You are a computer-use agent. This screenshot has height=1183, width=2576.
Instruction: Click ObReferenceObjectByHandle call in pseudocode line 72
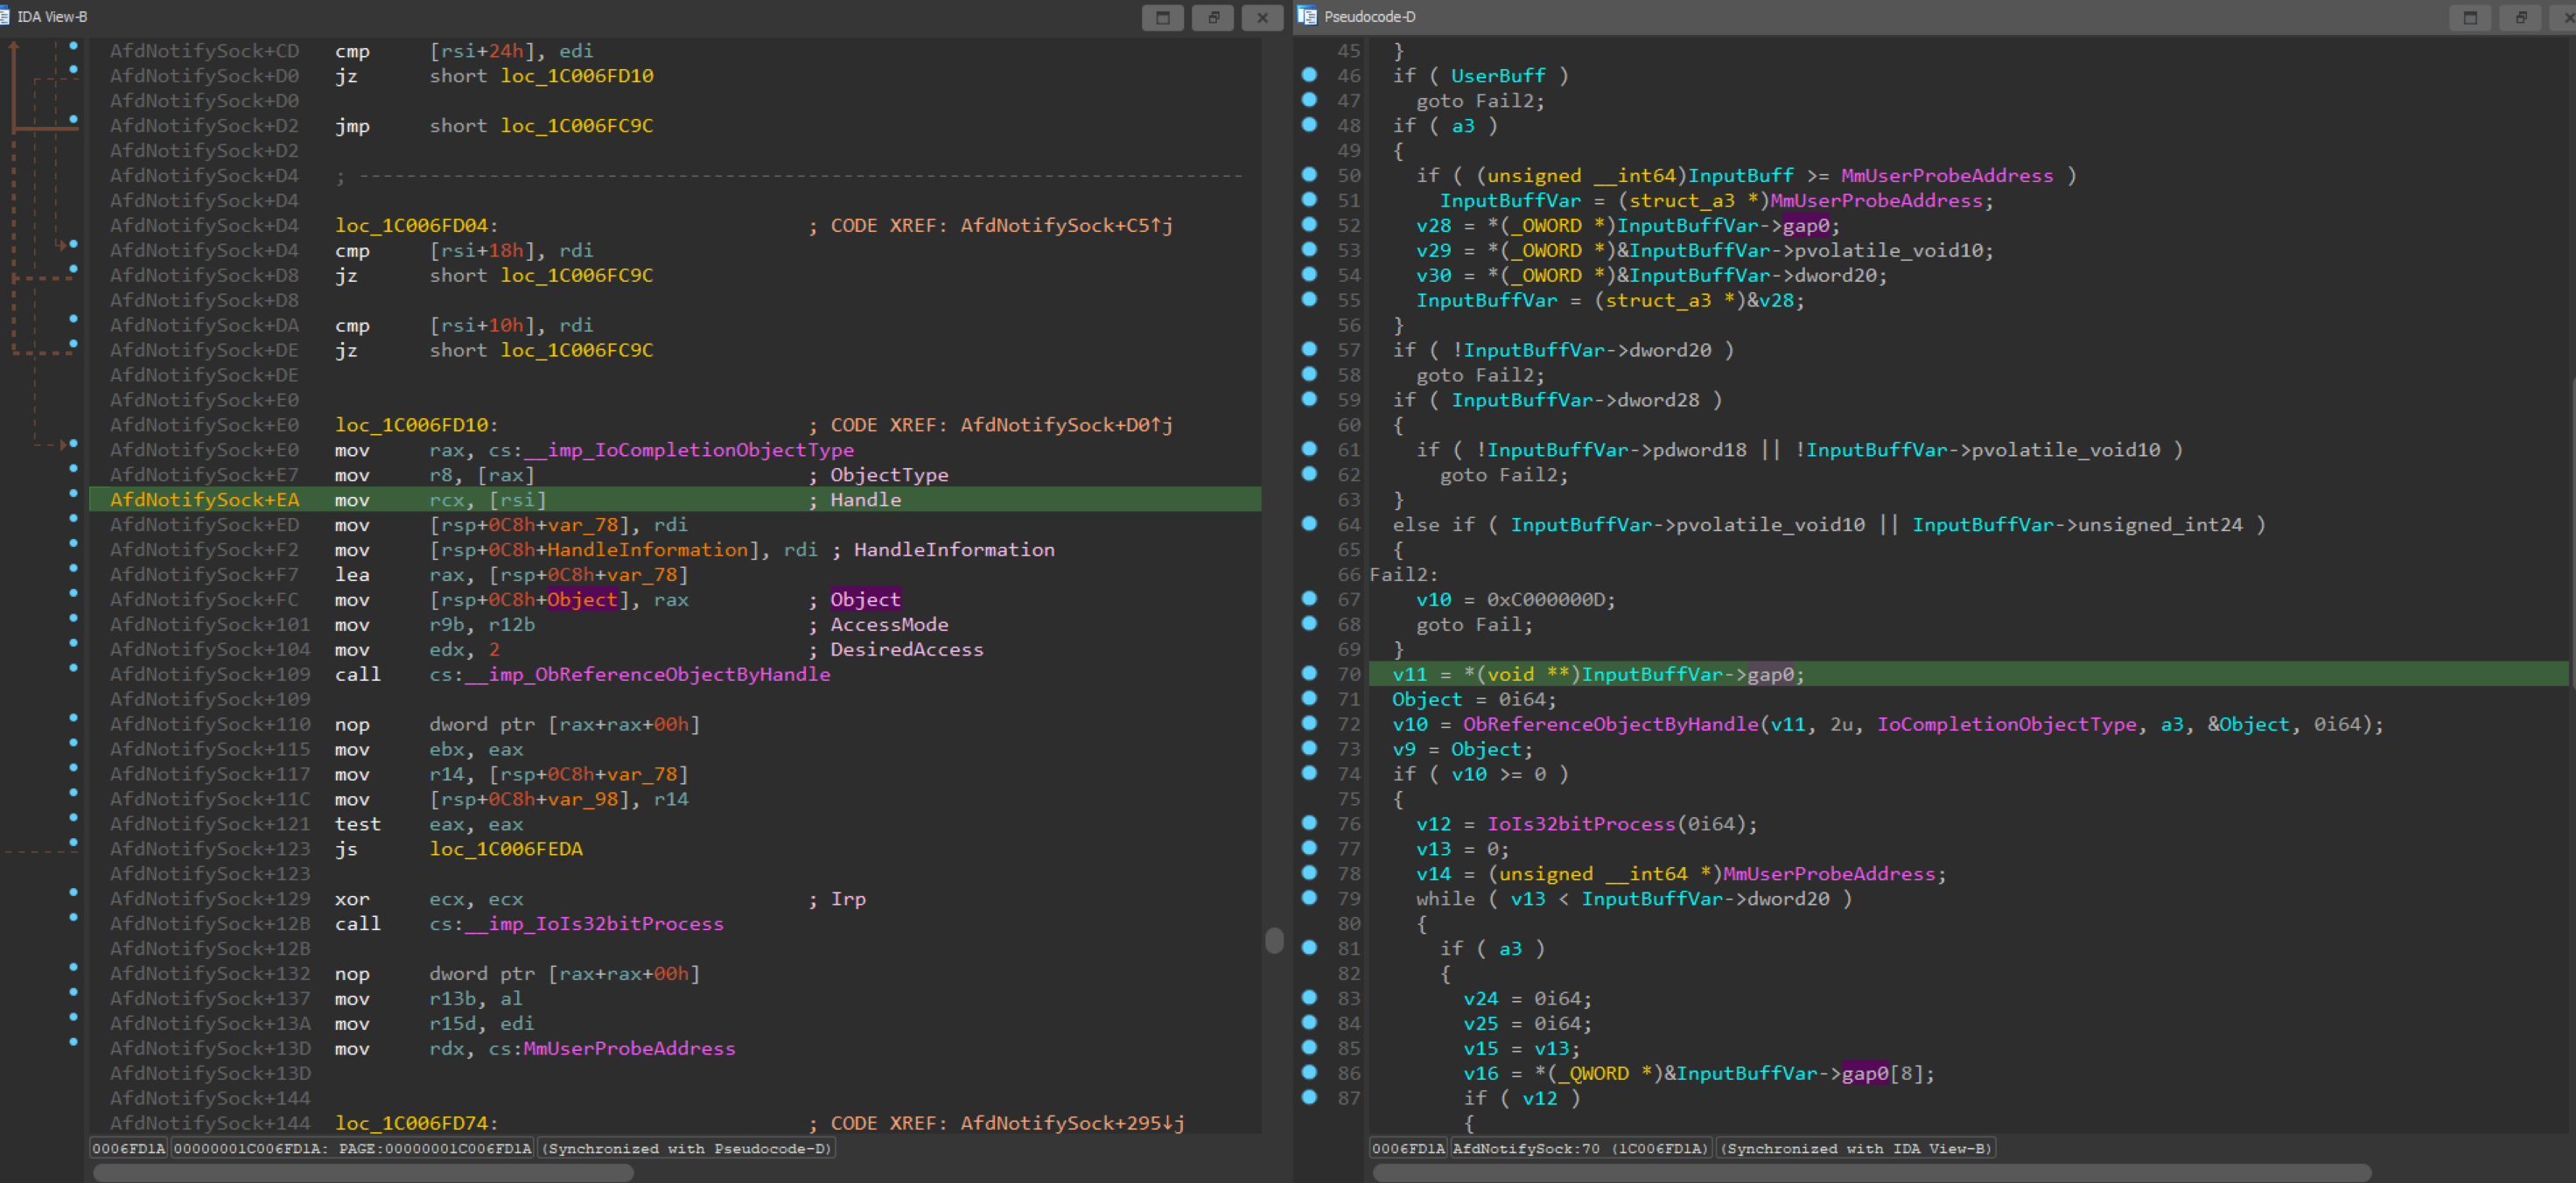pyautogui.click(x=1609, y=724)
